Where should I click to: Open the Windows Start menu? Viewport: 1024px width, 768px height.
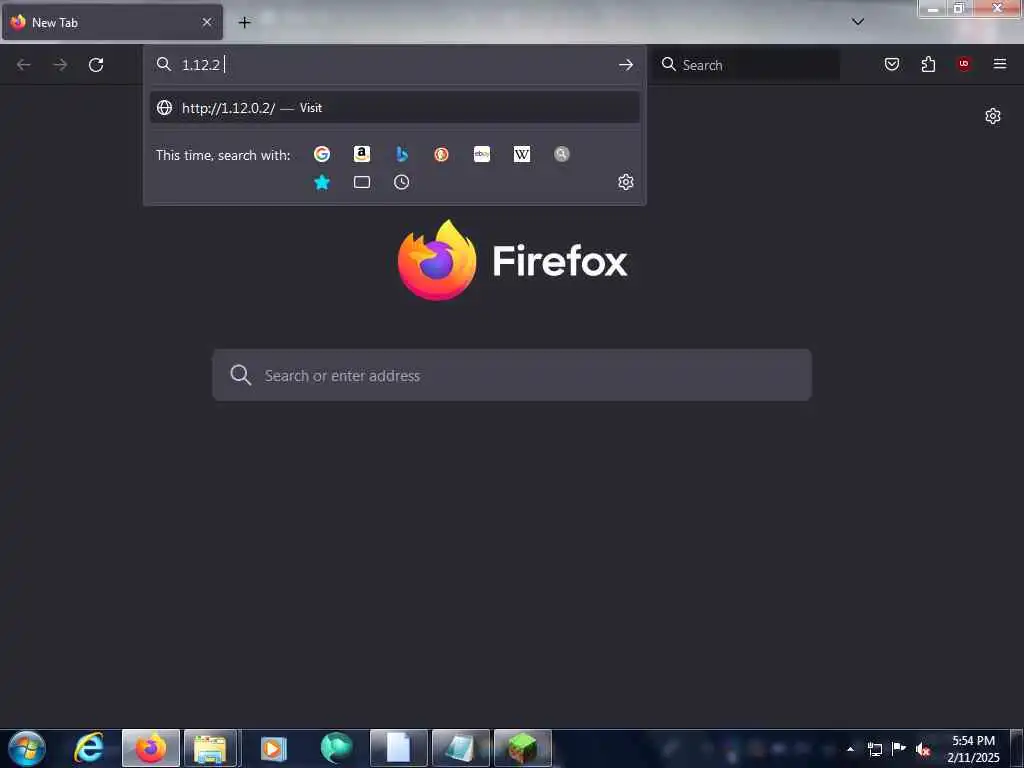[27, 748]
